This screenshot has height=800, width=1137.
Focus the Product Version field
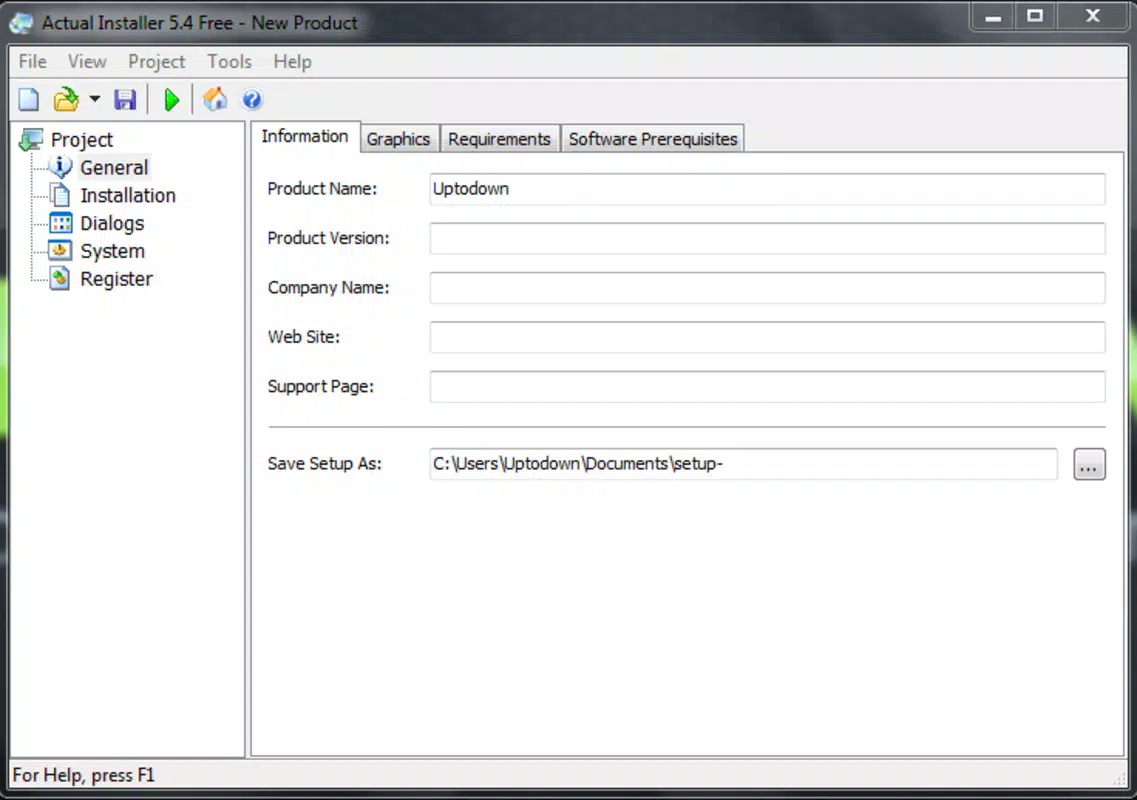pyautogui.click(x=767, y=239)
